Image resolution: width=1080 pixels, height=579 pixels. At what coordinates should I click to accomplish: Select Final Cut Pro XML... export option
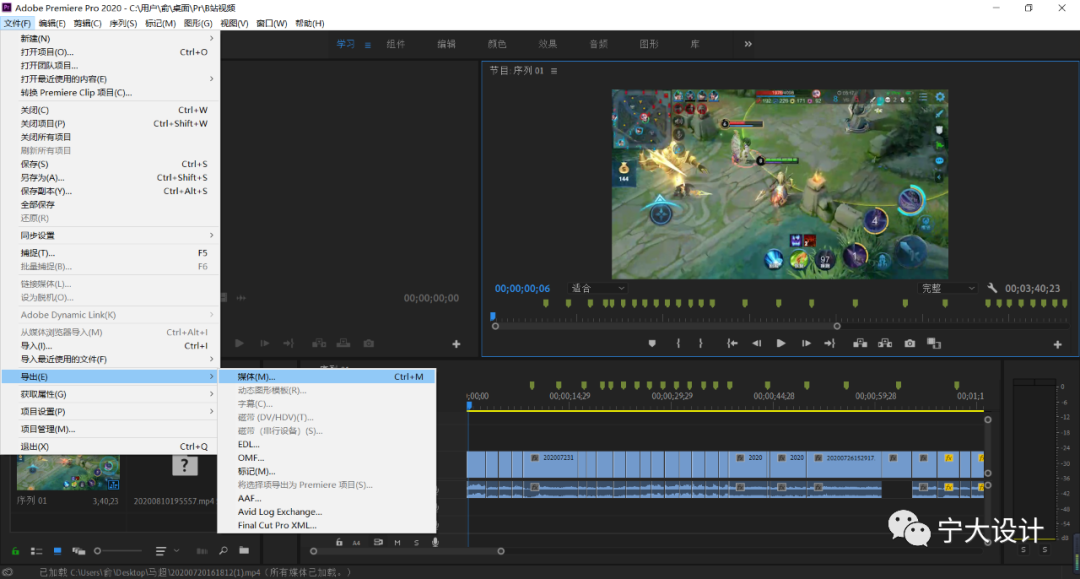pos(327,525)
